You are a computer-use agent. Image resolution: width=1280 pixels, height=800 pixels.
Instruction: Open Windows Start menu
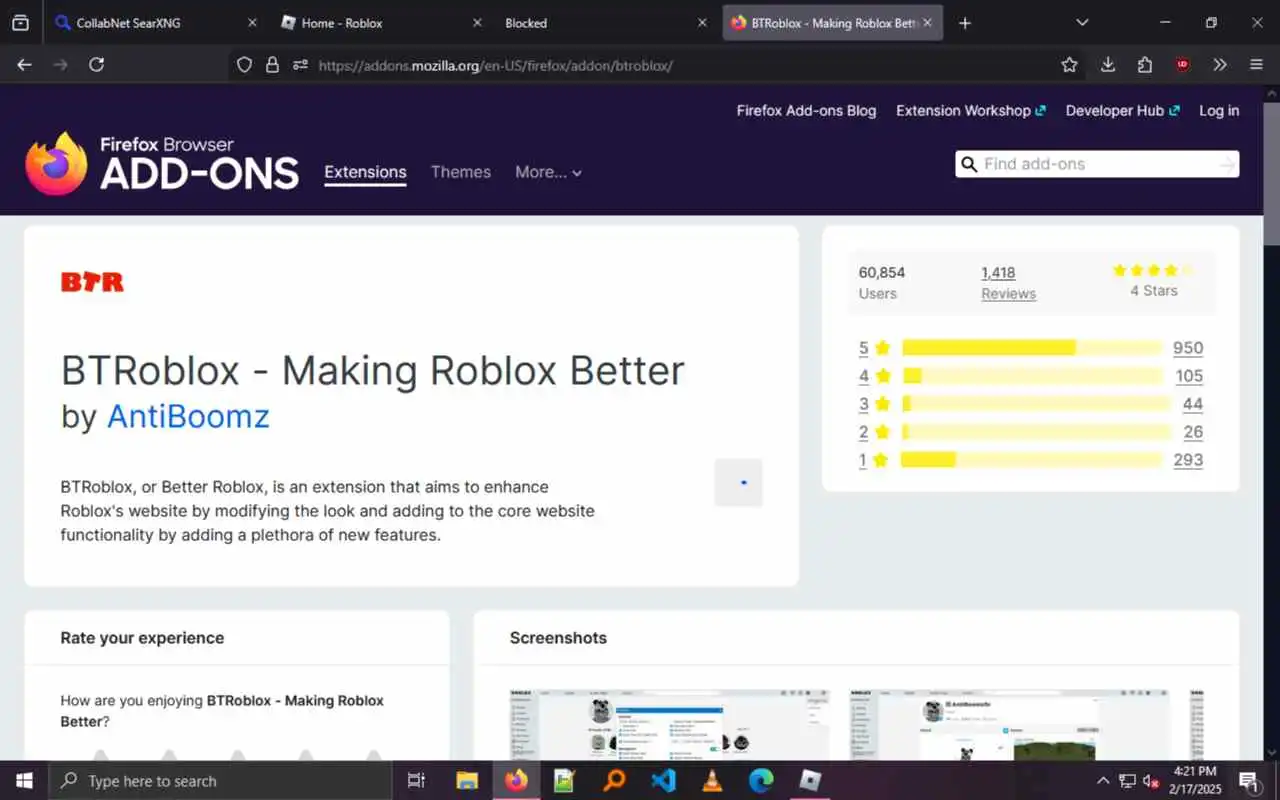click(23, 781)
